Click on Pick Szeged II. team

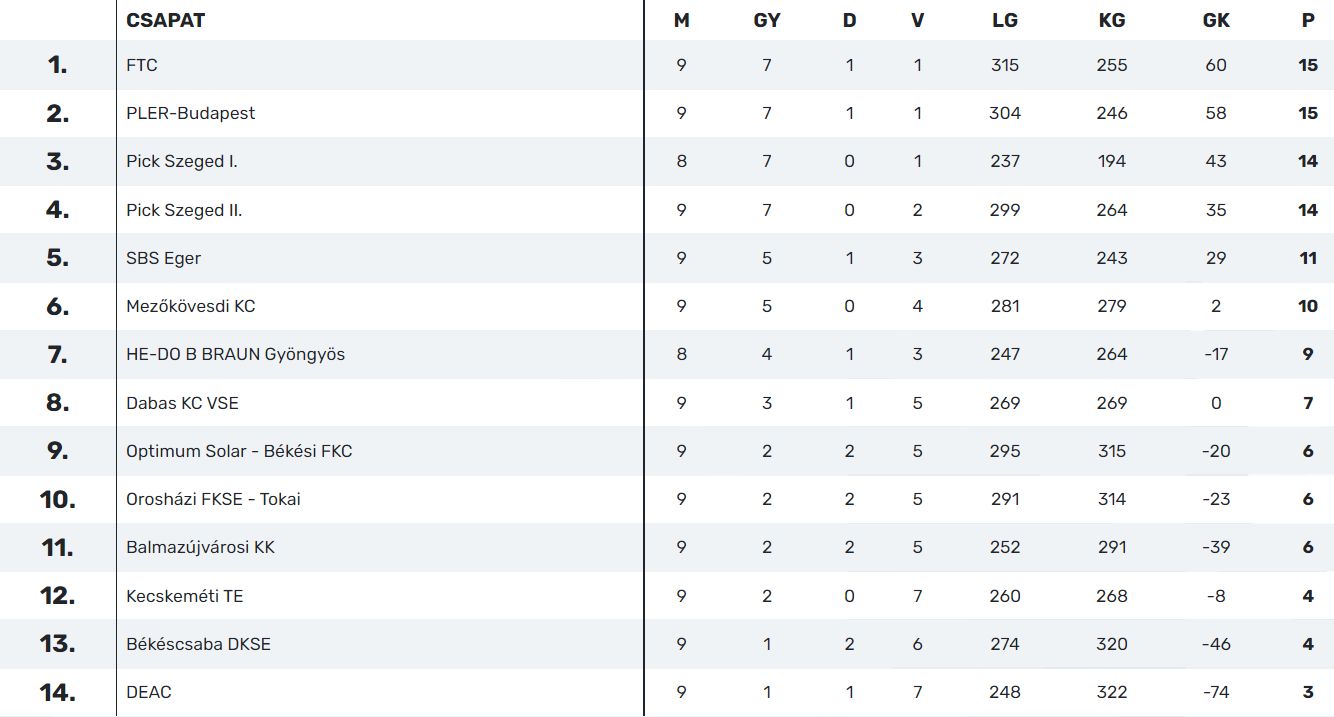coord(184,210)
